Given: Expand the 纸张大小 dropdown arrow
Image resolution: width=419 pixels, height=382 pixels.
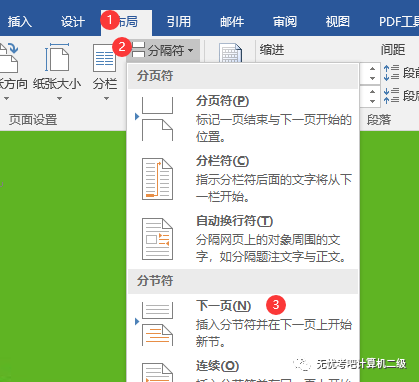Looking at the screenshot, I should click(x=59, y=98).
